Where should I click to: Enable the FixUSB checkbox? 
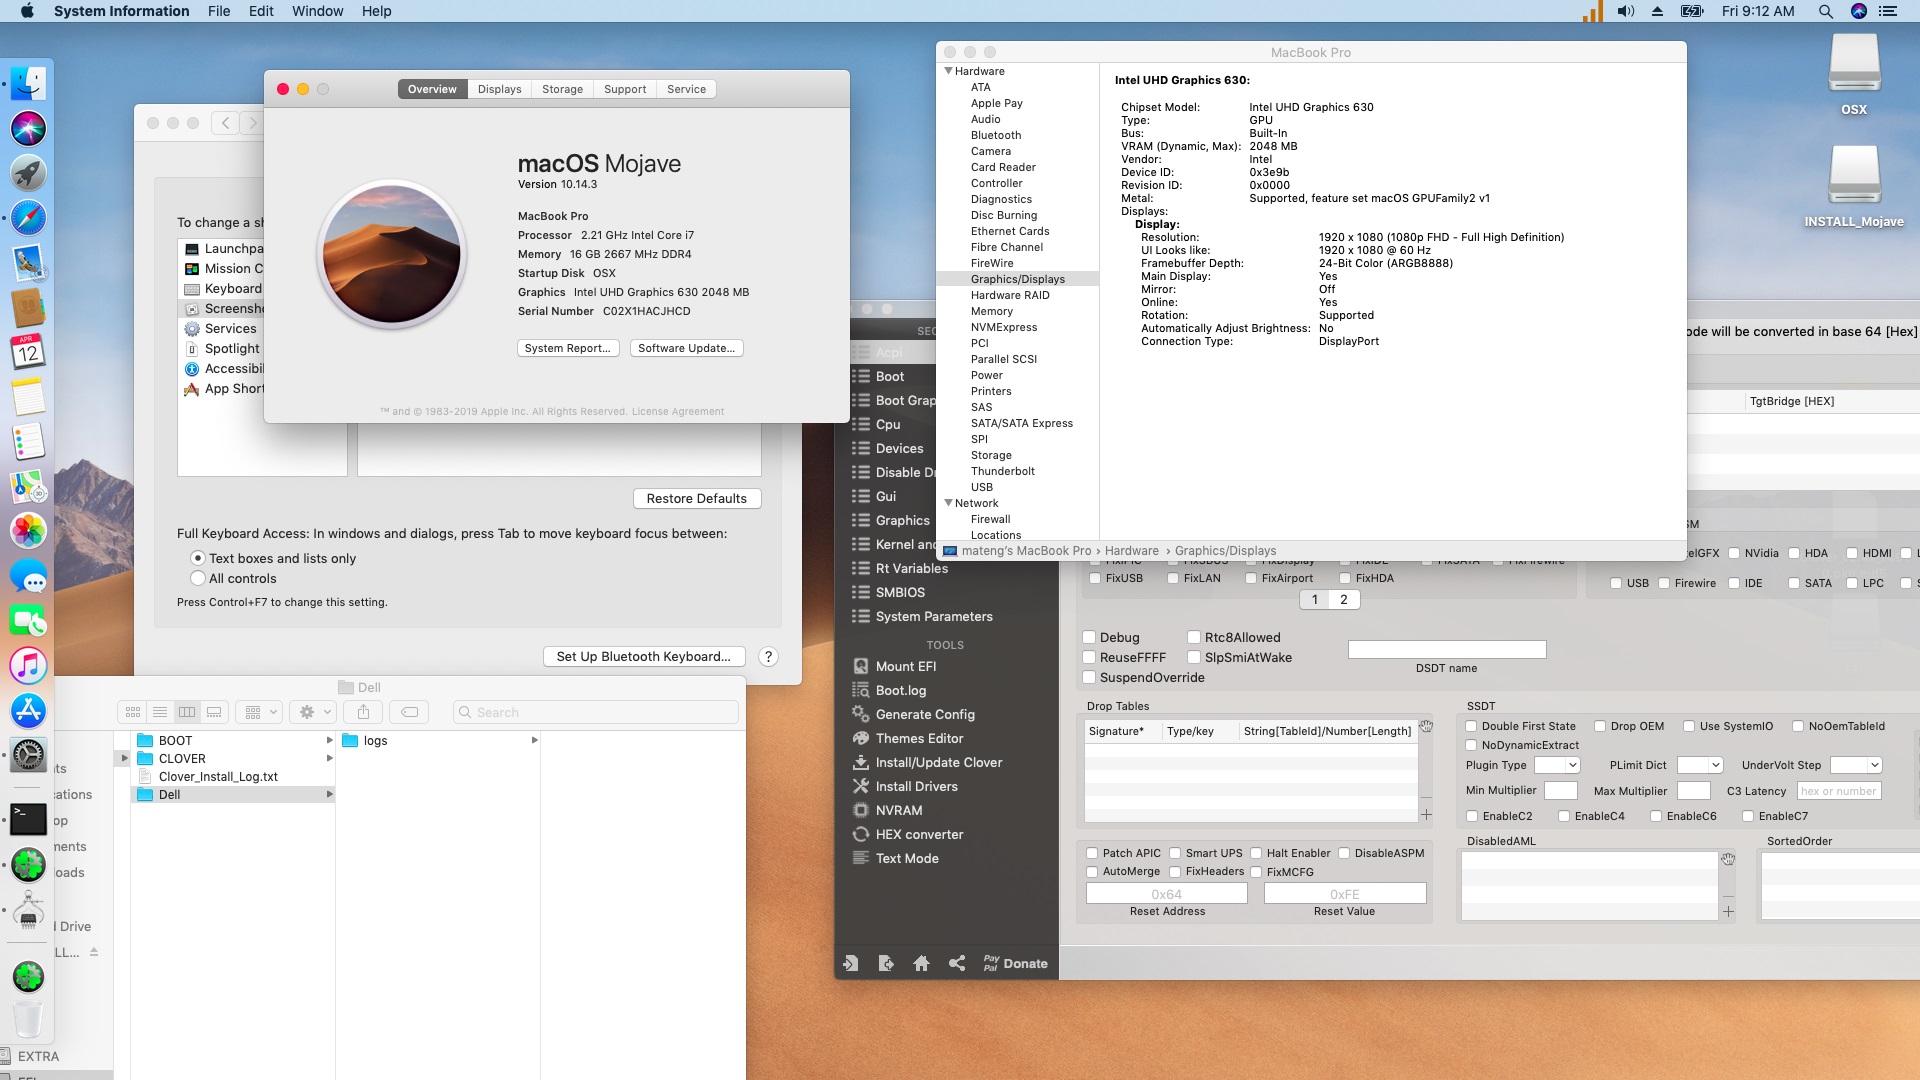(x=1095, y=578)
